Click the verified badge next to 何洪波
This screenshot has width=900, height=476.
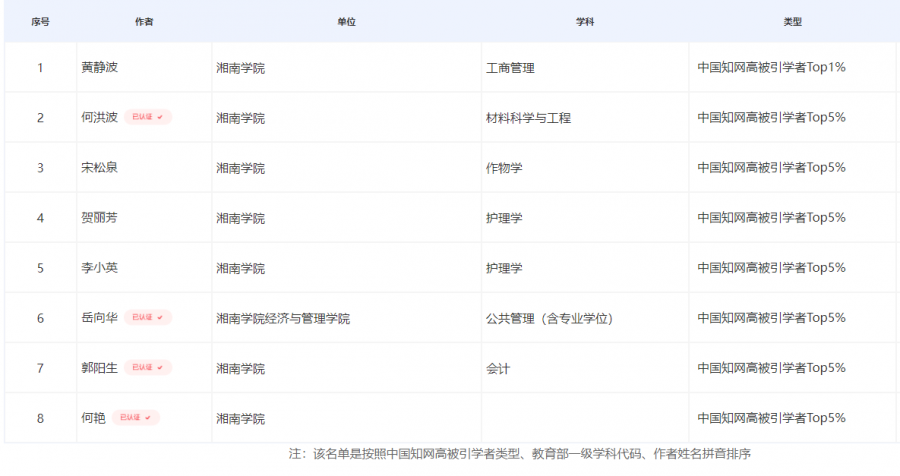[x=148, y=118]
